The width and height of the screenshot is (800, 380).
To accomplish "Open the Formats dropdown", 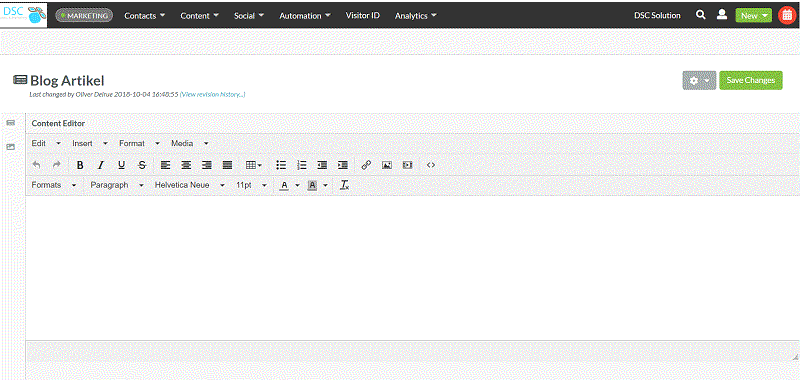I will [54, 185].
